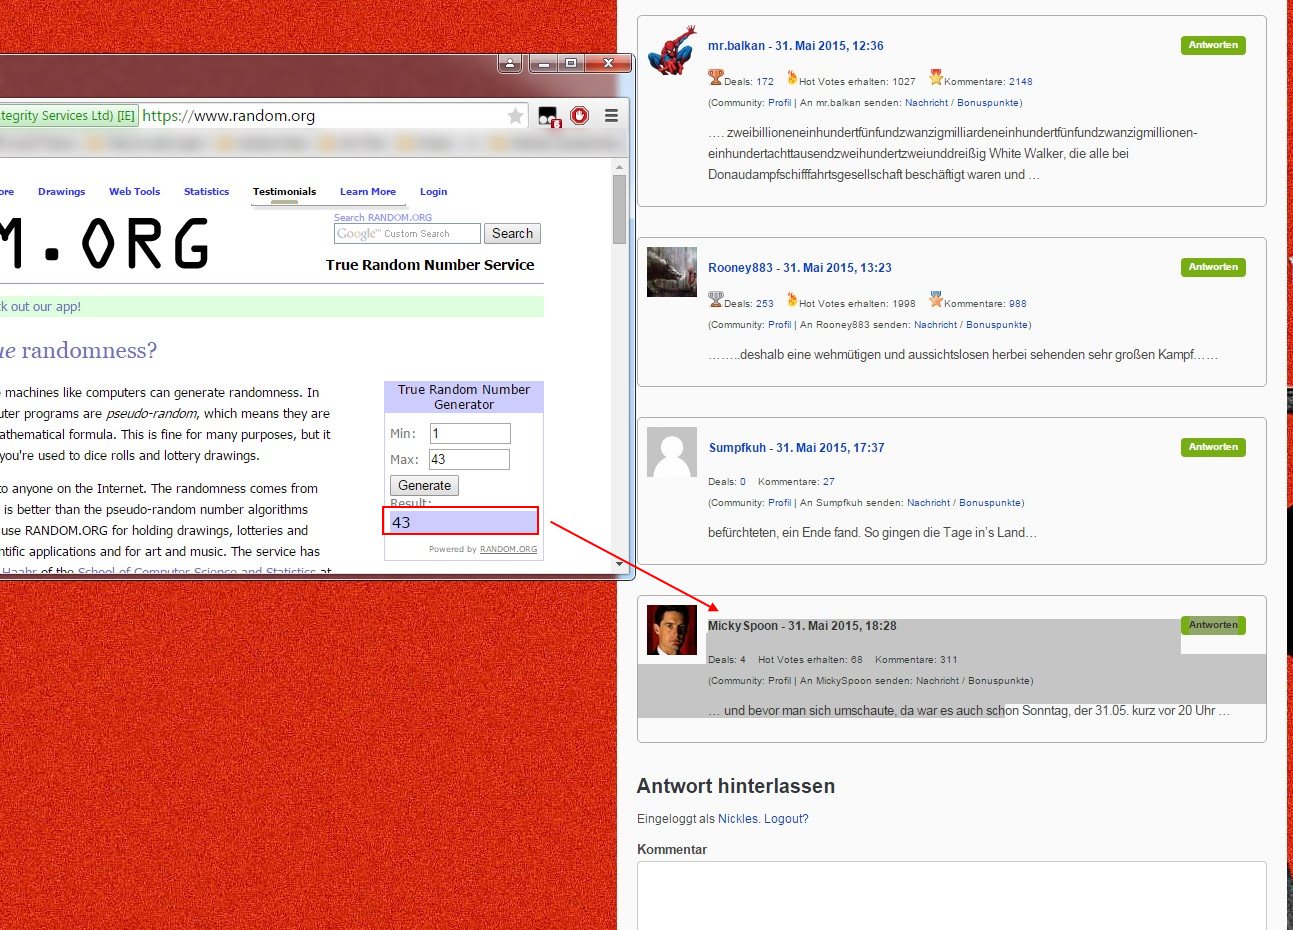Click the Logout? link

786,819
